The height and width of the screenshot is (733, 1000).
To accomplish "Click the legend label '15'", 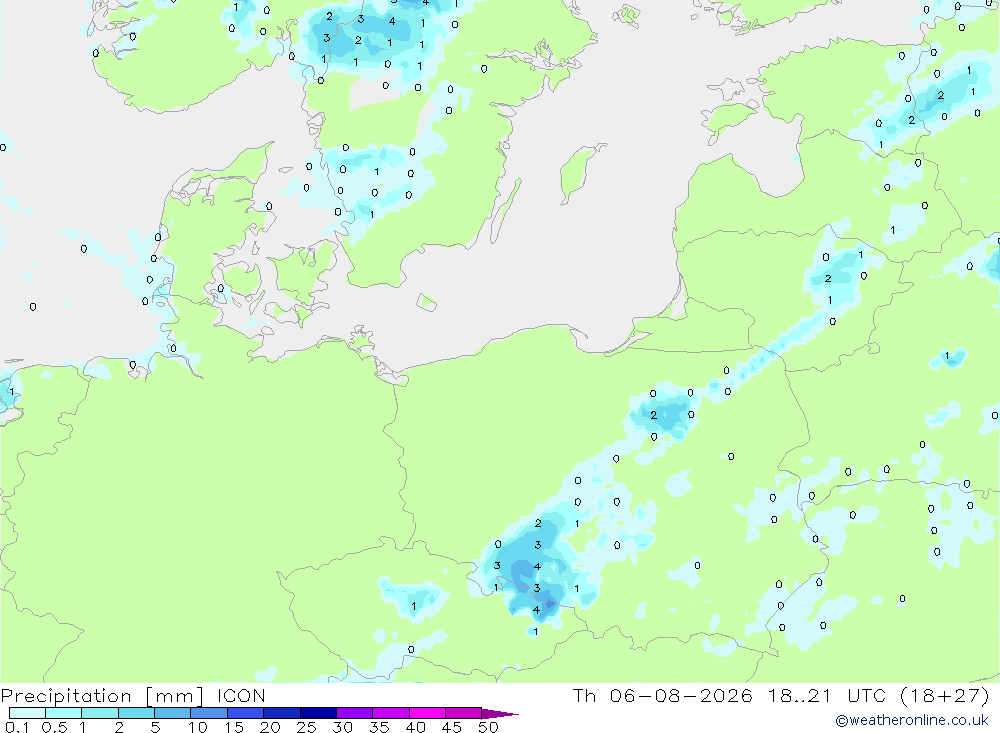I will [x=234, y=727].
